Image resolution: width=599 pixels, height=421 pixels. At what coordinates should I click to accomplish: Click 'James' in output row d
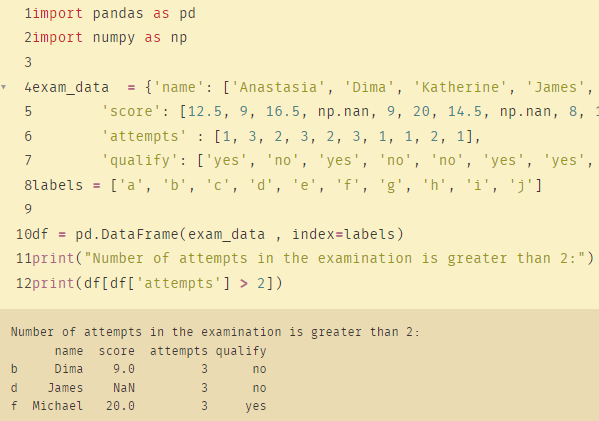click(x=65, y=388)
